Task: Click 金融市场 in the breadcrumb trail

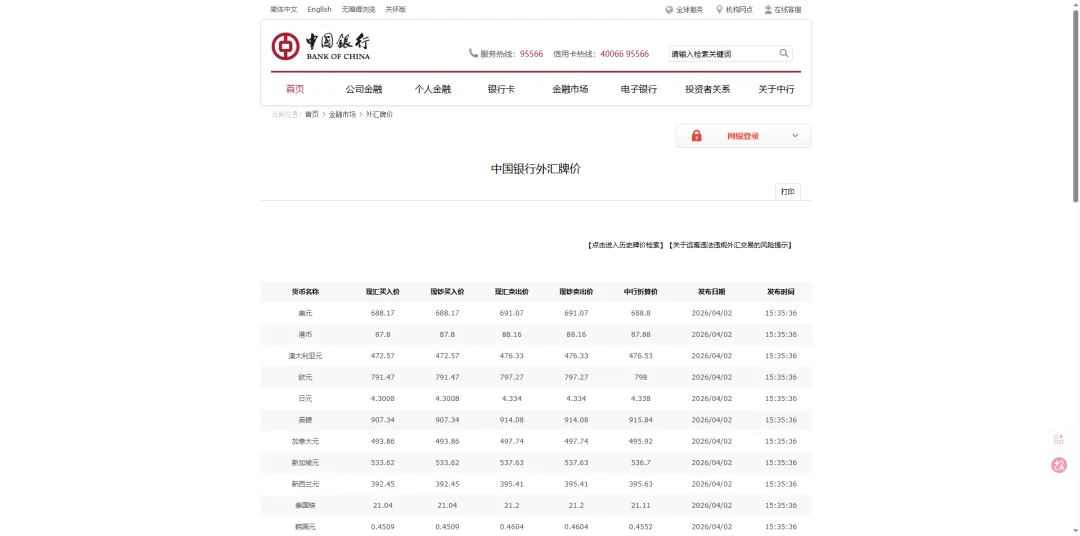Action: point(342,114)
